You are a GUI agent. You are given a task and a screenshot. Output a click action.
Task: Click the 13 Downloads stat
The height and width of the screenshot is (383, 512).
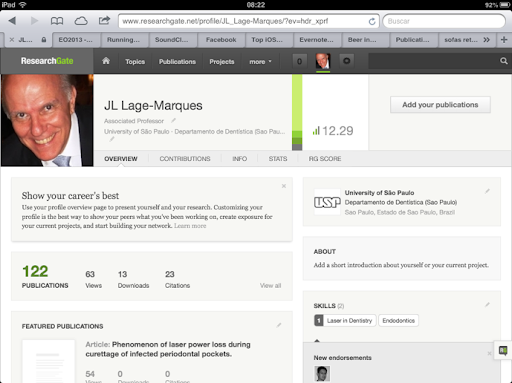(x=133, y=279)
